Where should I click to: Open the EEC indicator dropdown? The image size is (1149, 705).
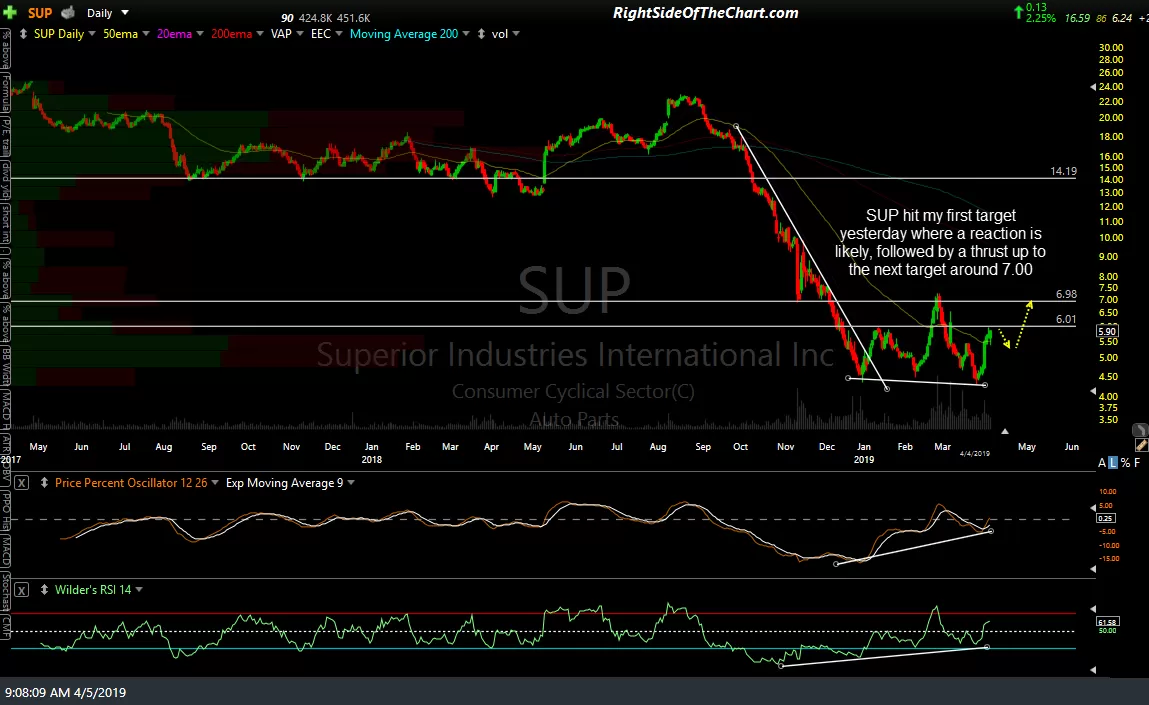tap(339, 34)
